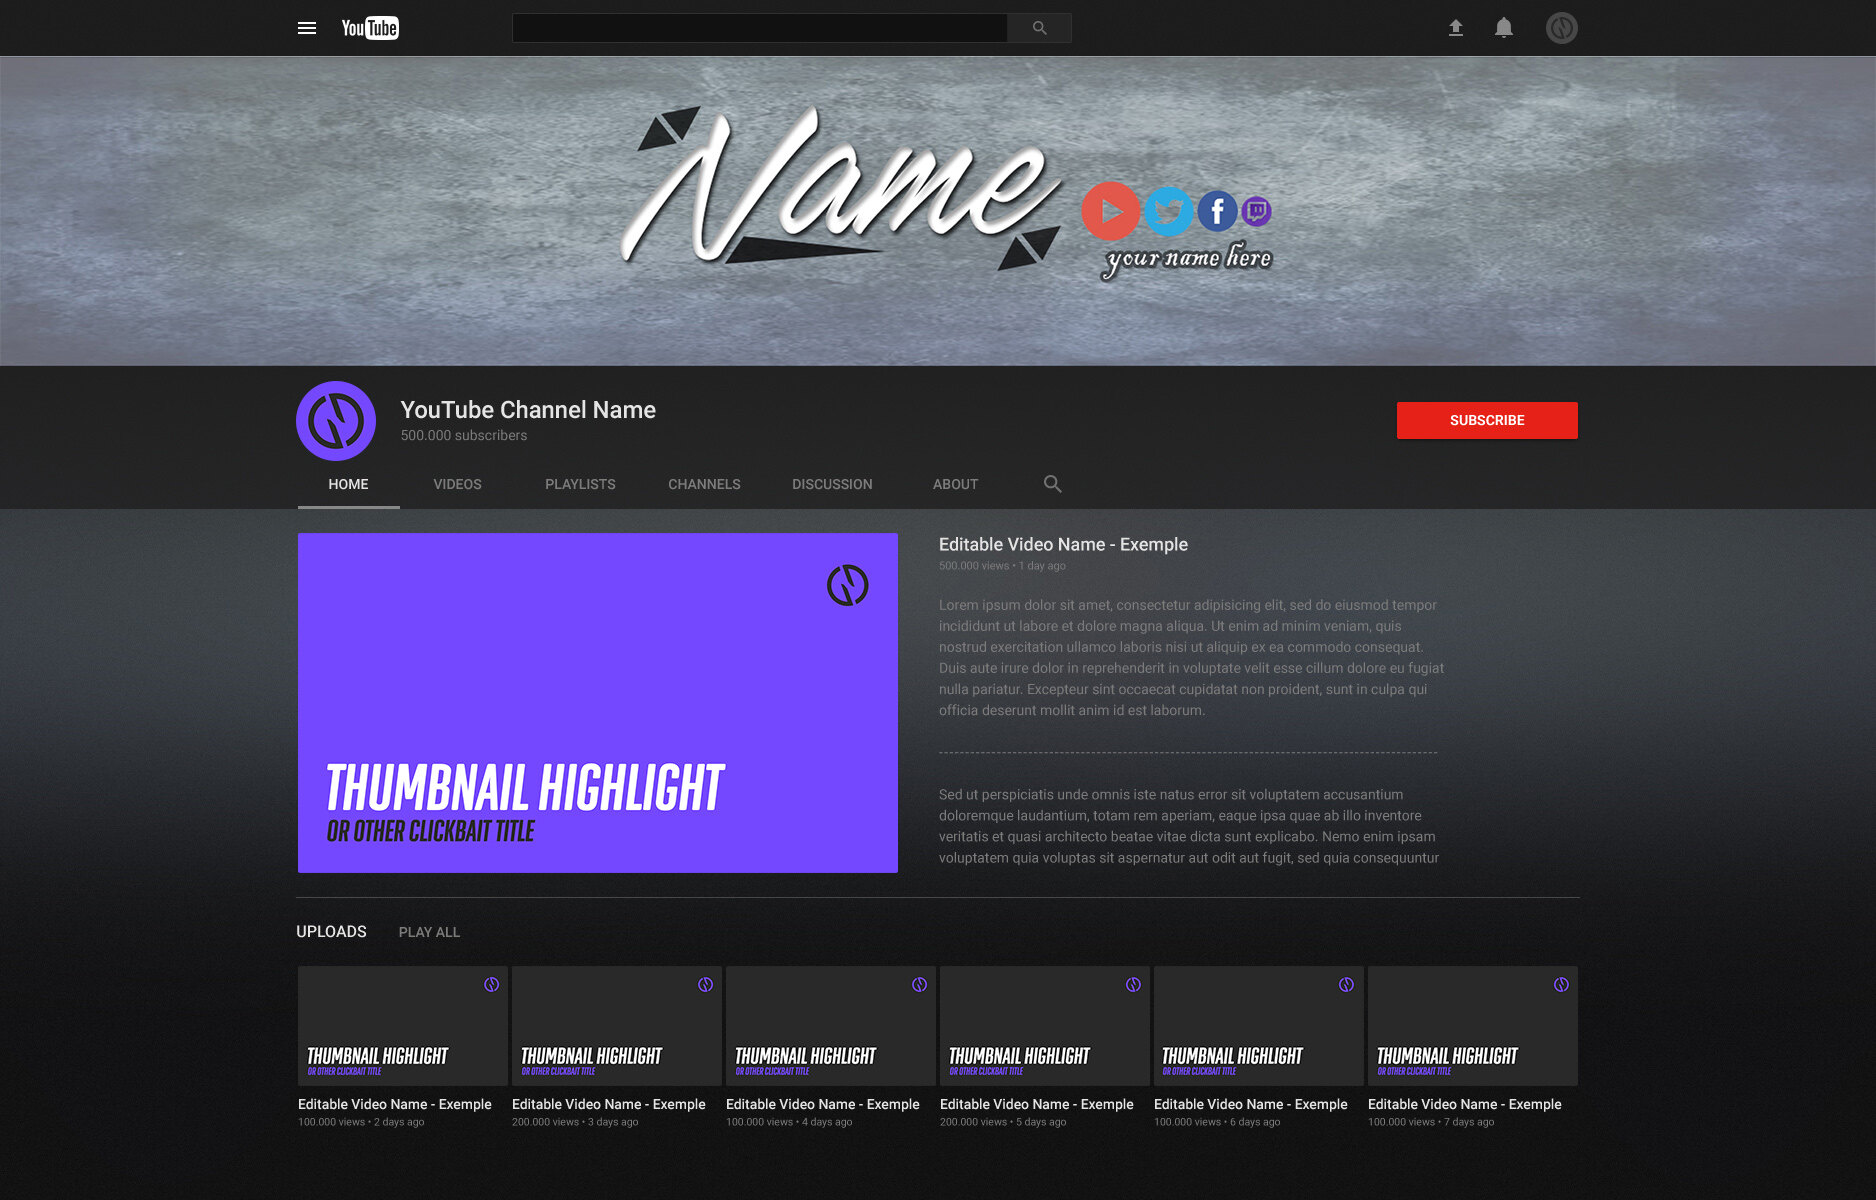
Task: Click the red Subscribe button
Action: tap(1486, 420)
